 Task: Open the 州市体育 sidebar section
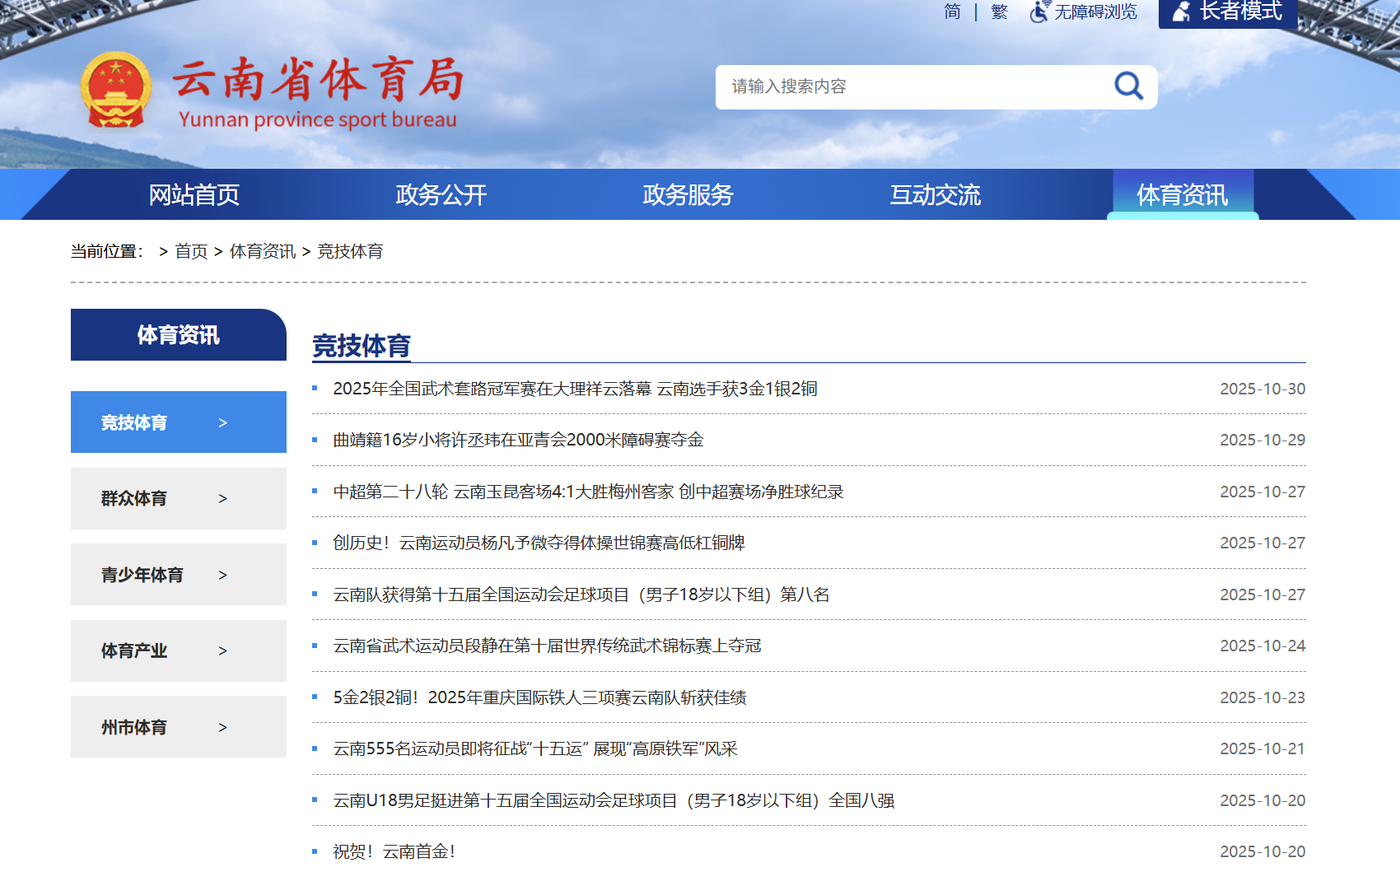(x=134, y=727)
